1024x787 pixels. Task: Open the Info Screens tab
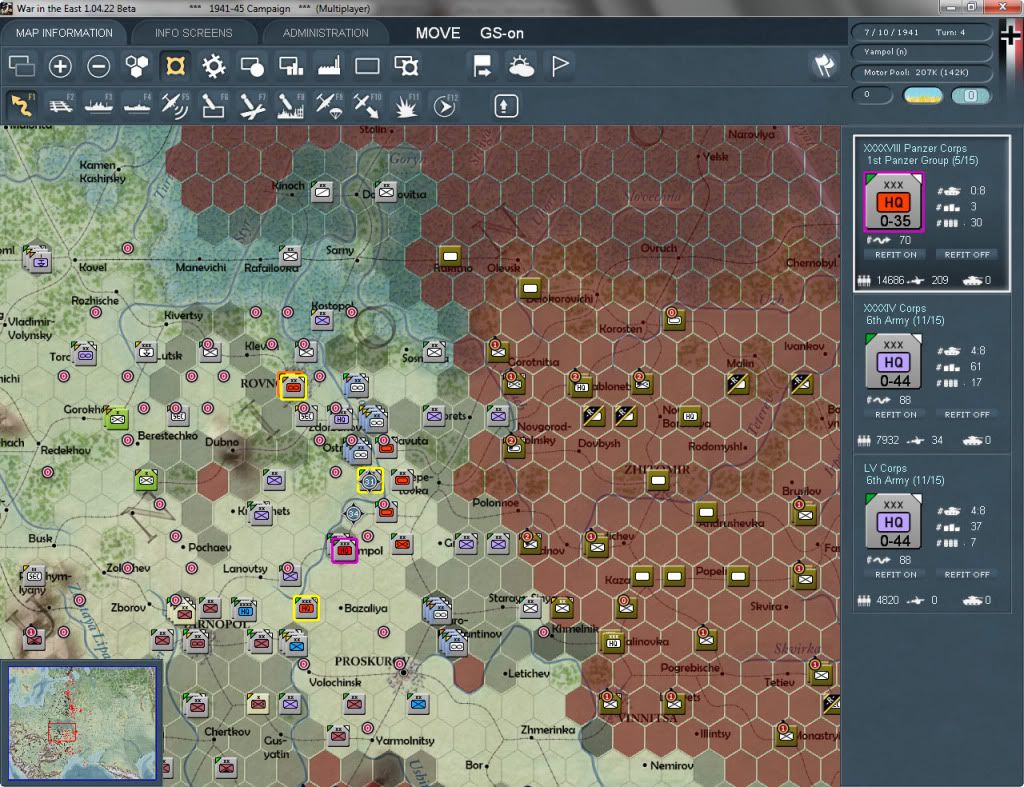[x=193, y=33]
